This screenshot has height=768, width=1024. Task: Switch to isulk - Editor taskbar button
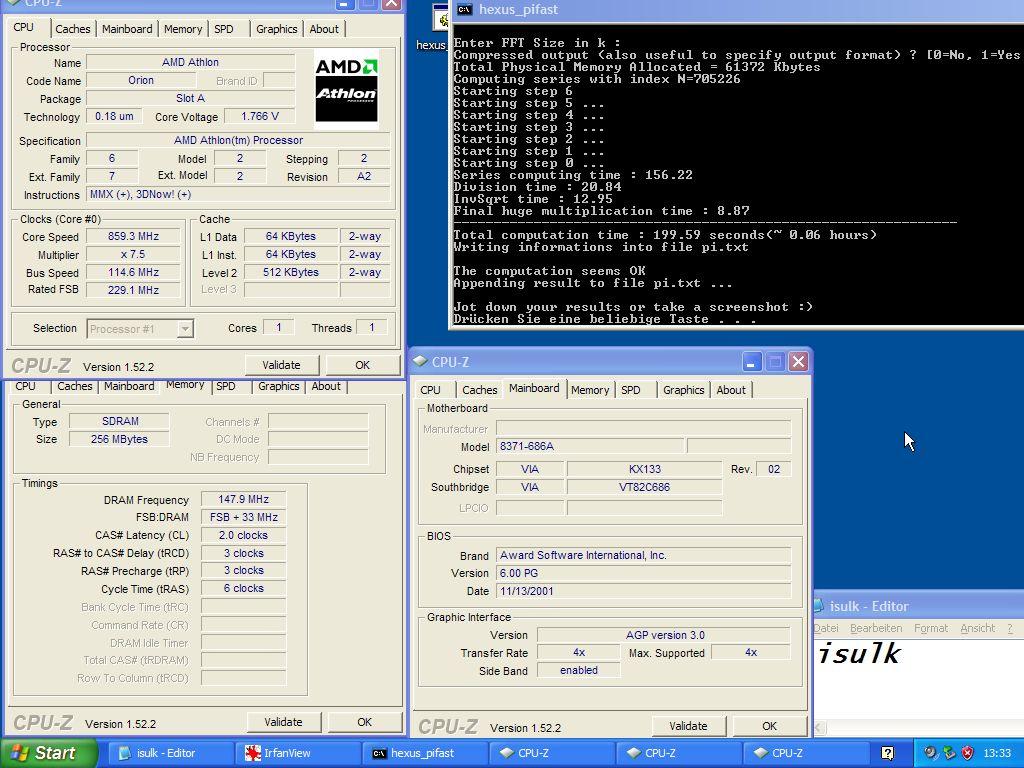point(168,753)
